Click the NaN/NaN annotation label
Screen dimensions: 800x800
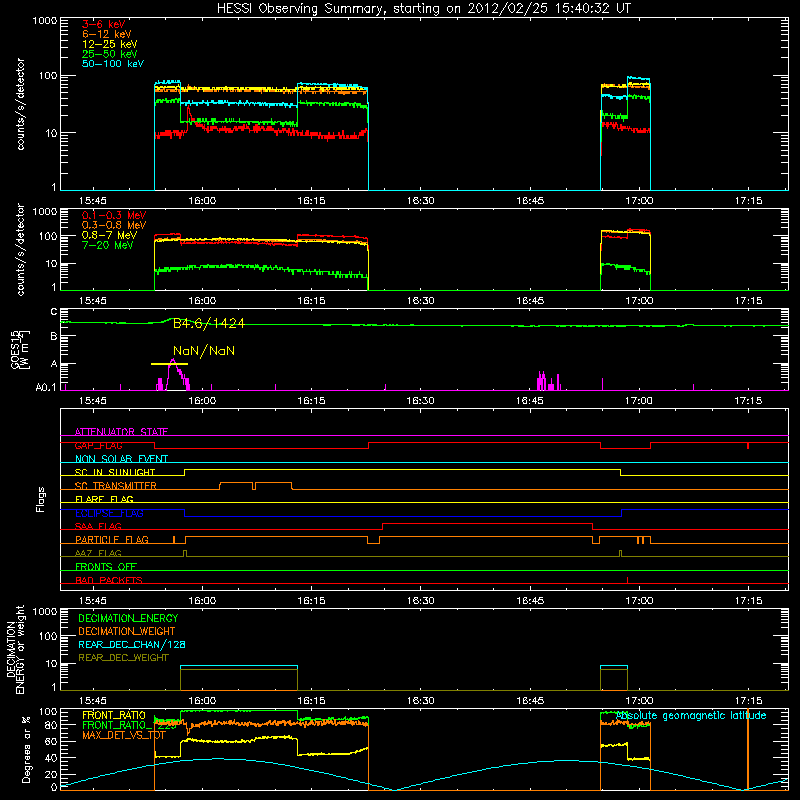pos(204,351)
